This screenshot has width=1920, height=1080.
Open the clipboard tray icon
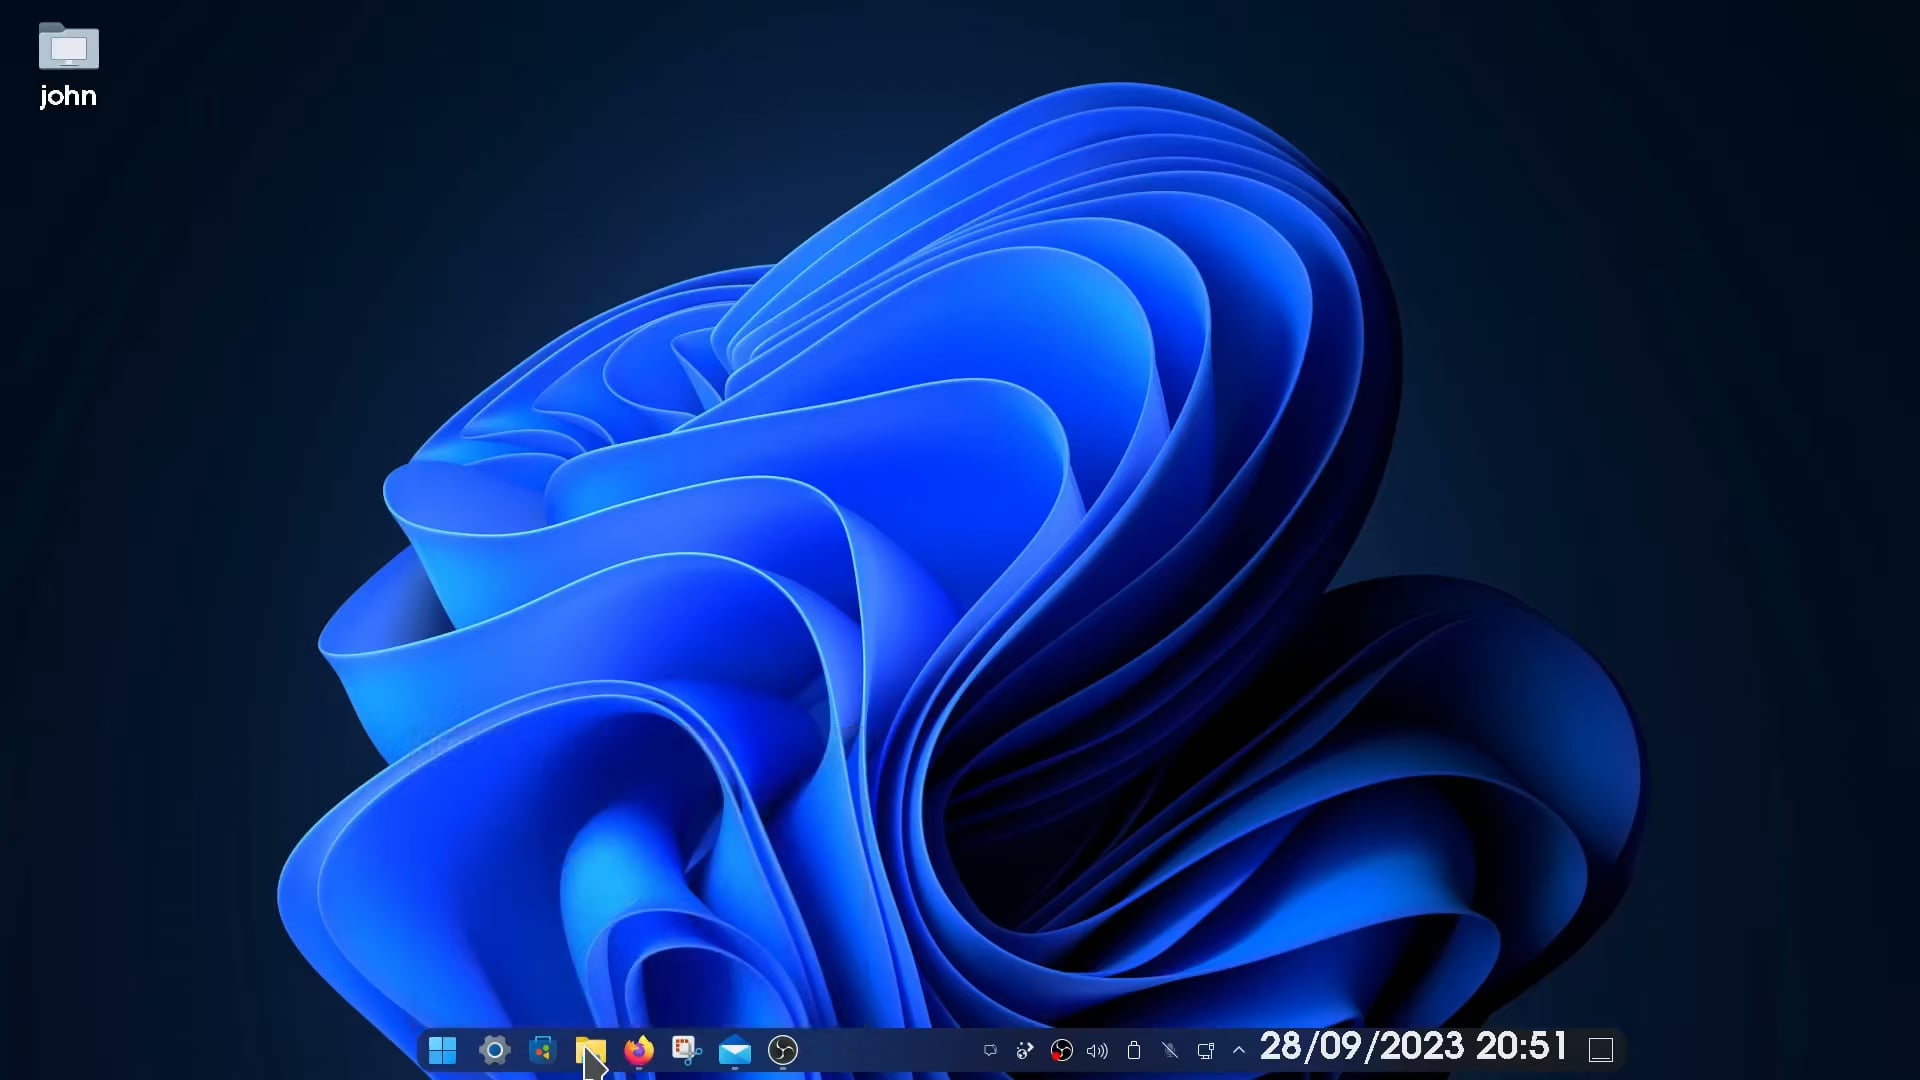click(x=1133, y=1050)
